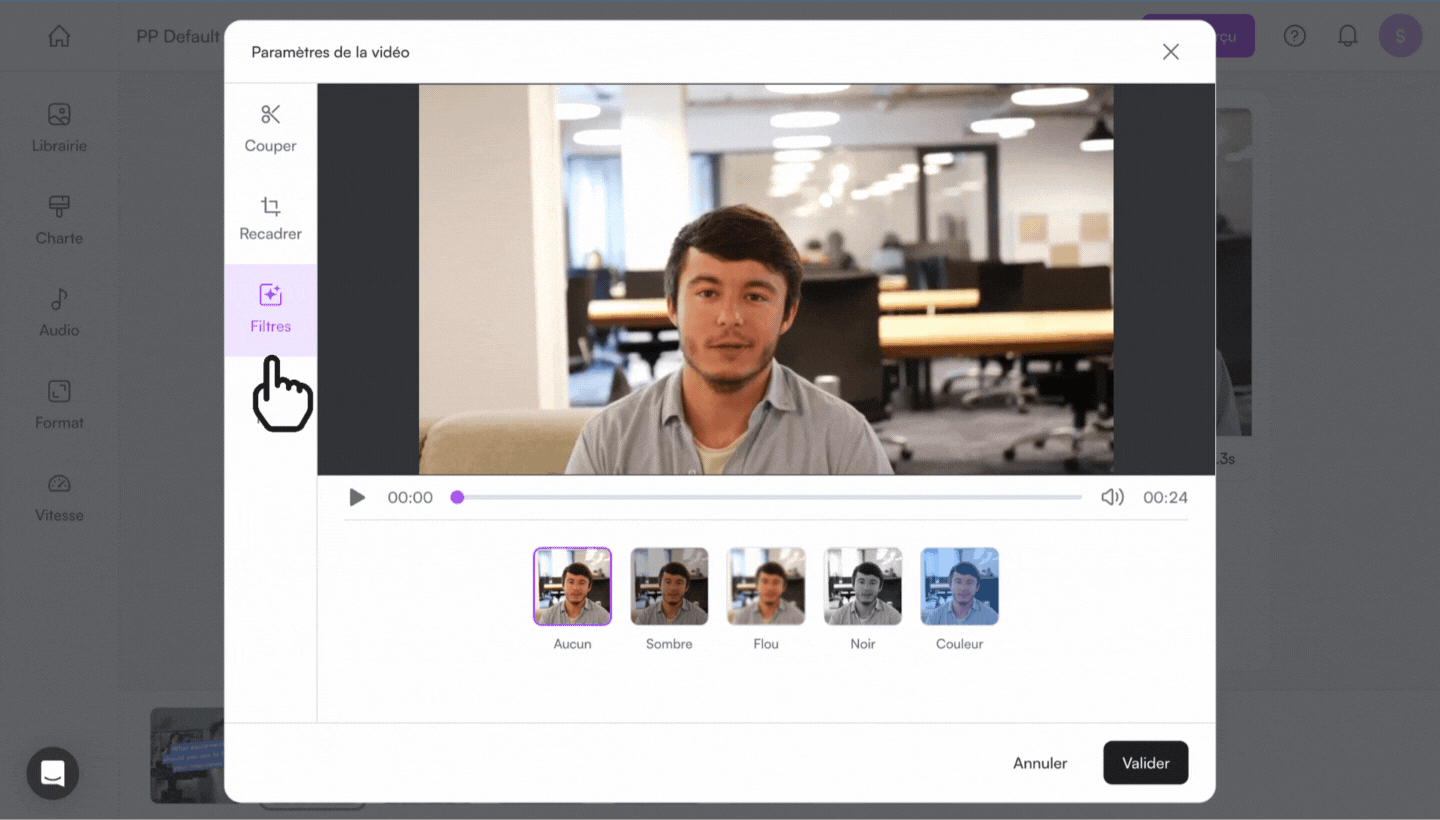Select the Aucun filter thumbnail
Screen dimensions: 1440x820
(x=572, y=586)
